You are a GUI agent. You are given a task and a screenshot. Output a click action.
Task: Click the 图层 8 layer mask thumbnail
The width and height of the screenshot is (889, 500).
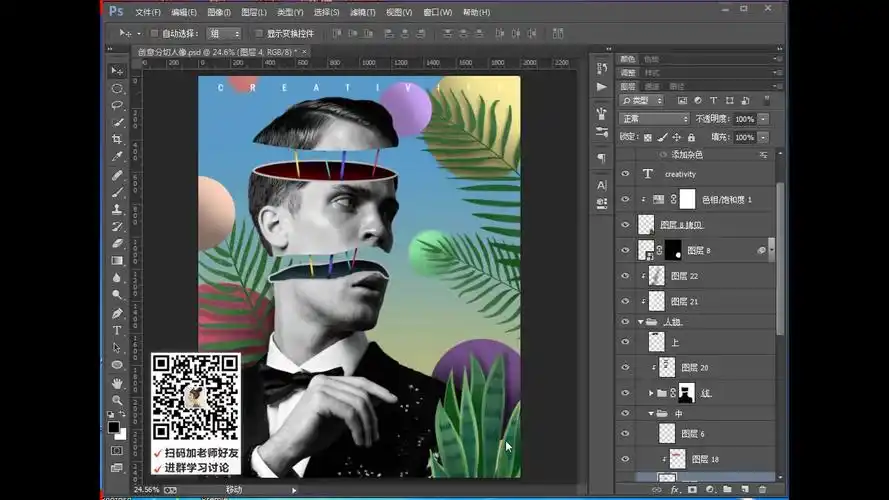coord(672,250)
